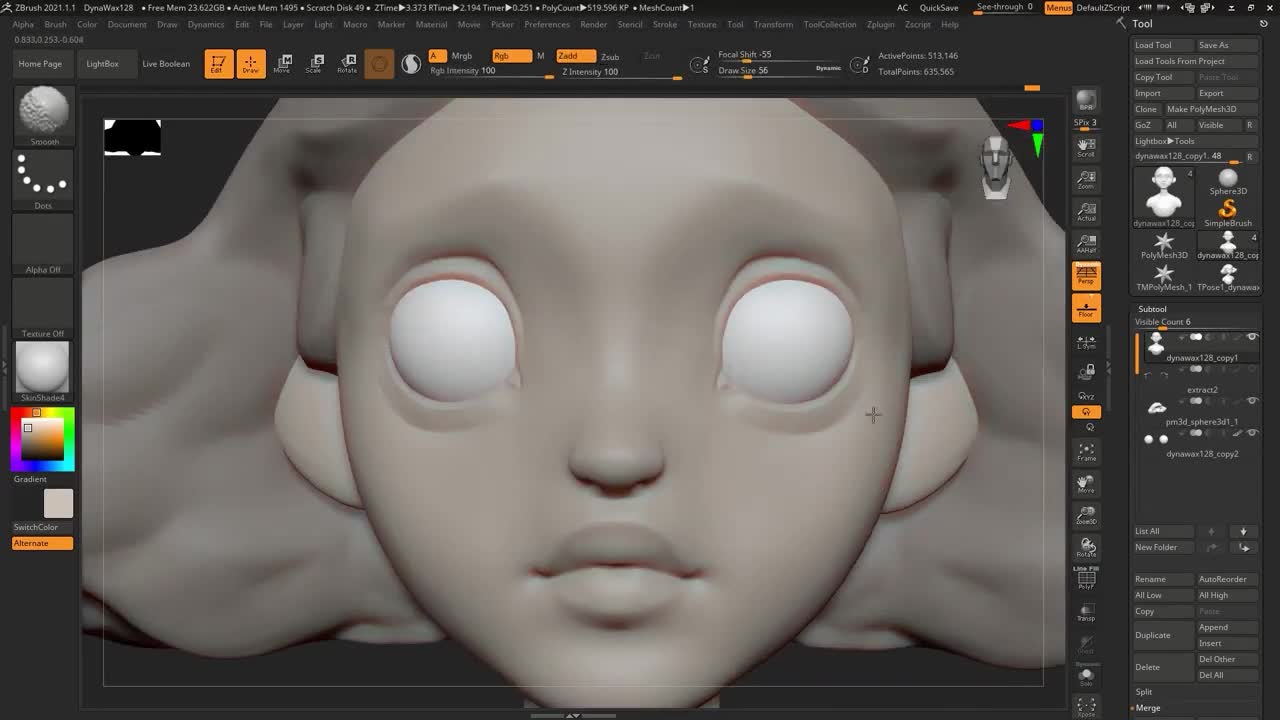Click the AAHalf icon

(x=1086, y=244)
